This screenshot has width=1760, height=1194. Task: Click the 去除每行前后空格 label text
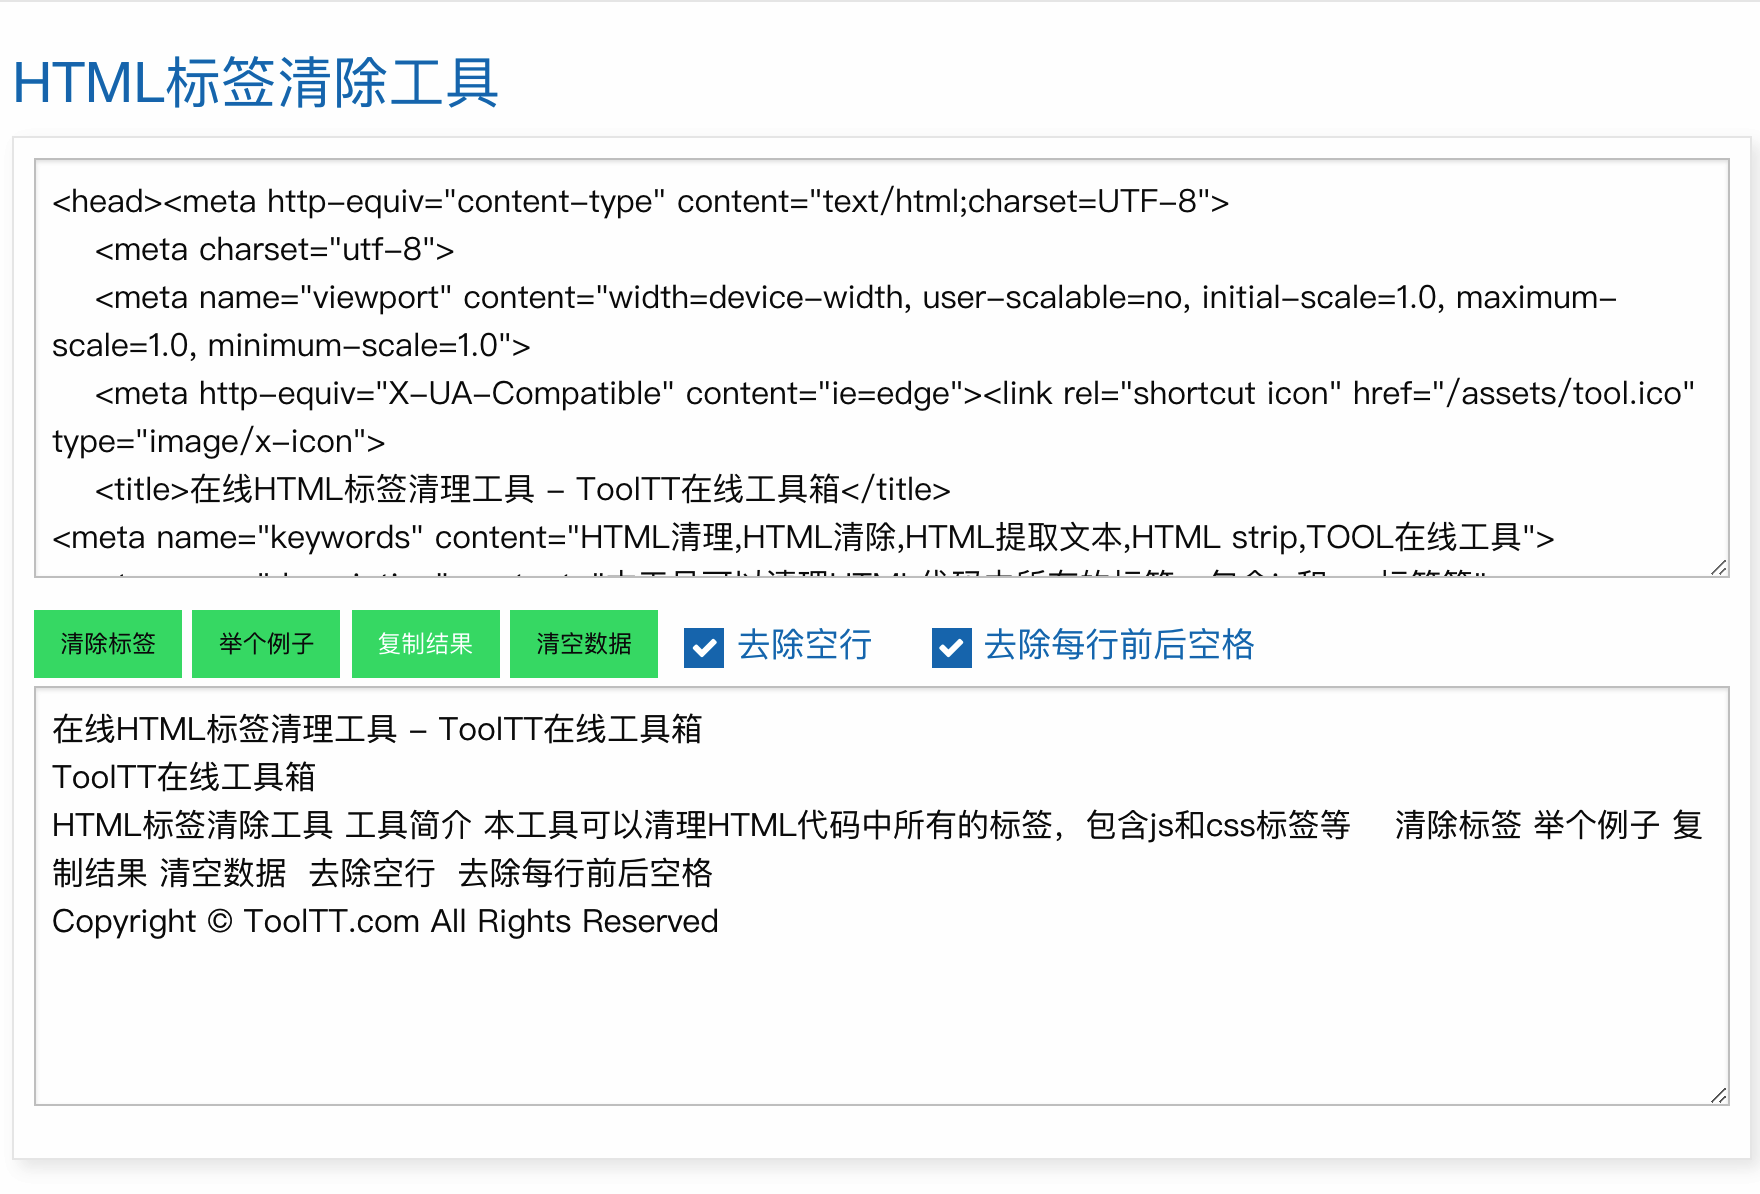click(1119, 645)
